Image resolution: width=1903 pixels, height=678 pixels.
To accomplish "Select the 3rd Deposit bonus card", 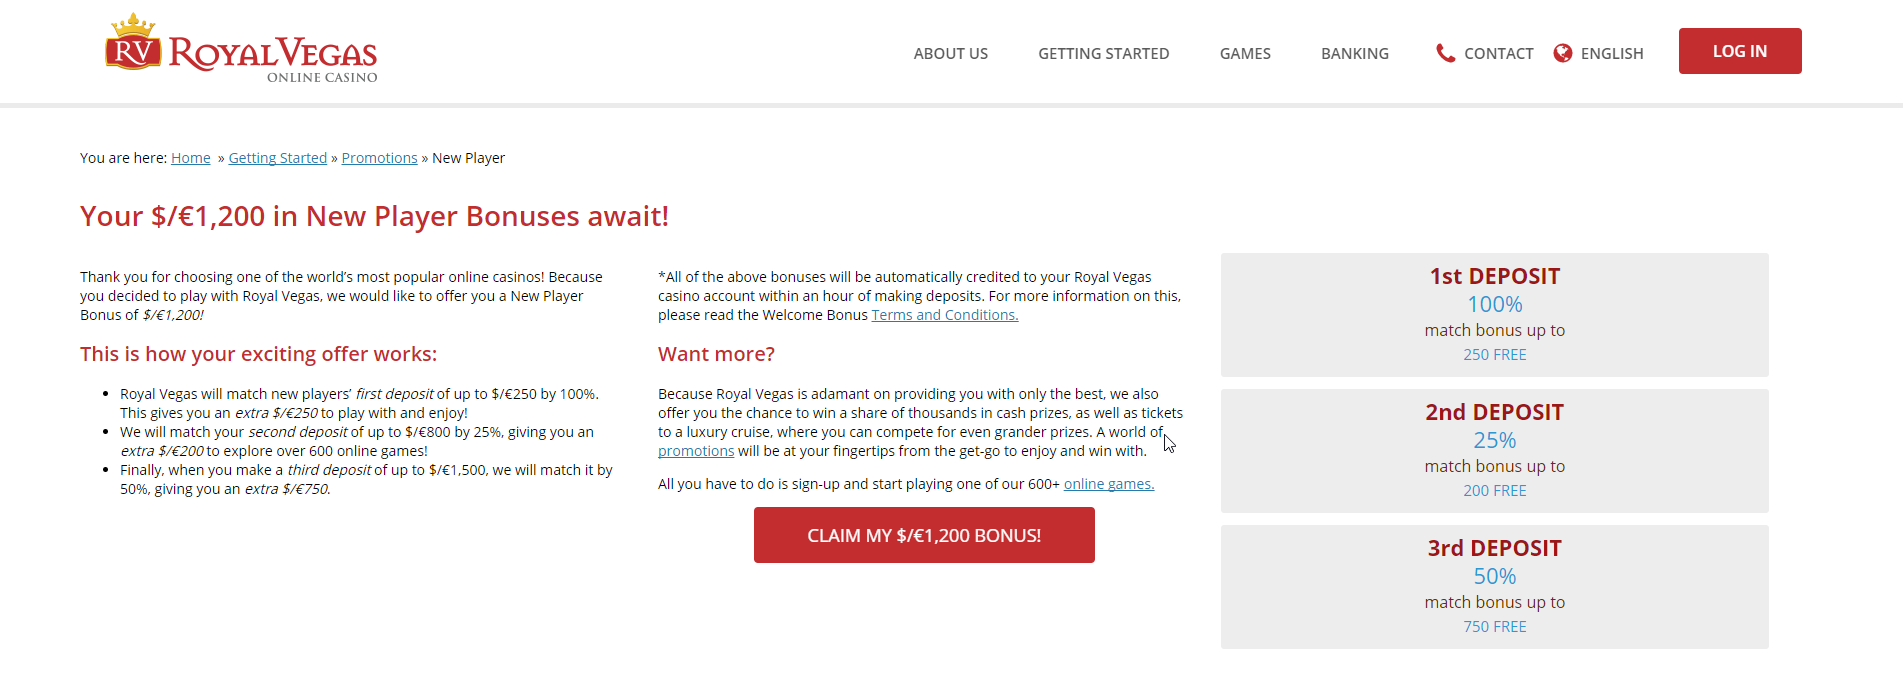I will coord(1495,587).
